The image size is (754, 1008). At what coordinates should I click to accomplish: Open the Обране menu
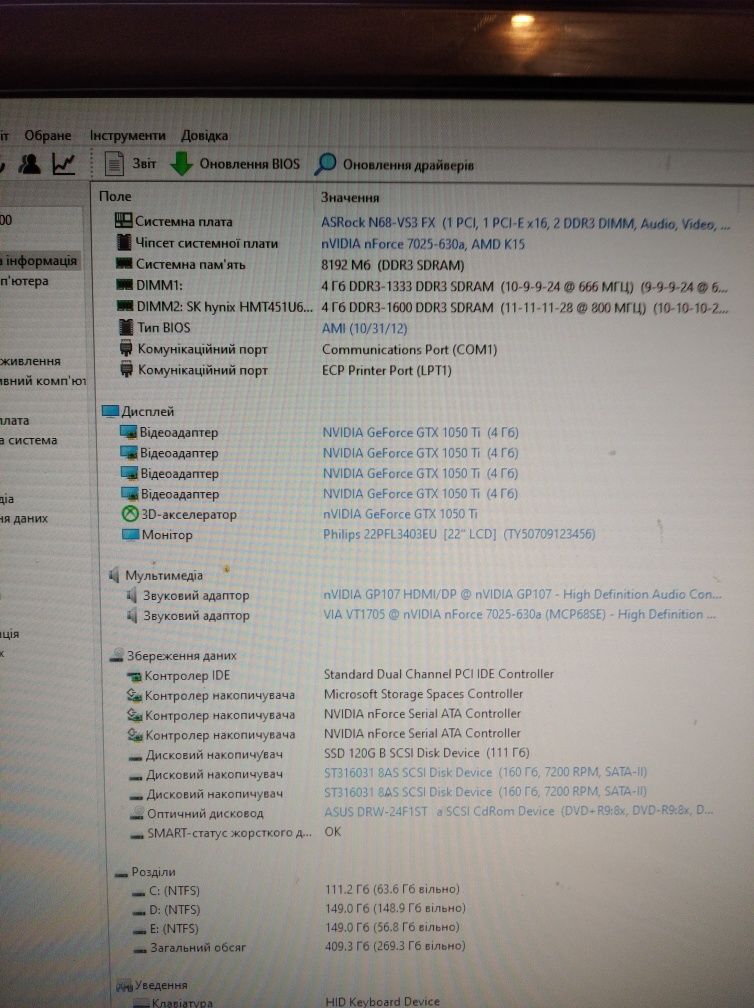[x=48, y=136]
